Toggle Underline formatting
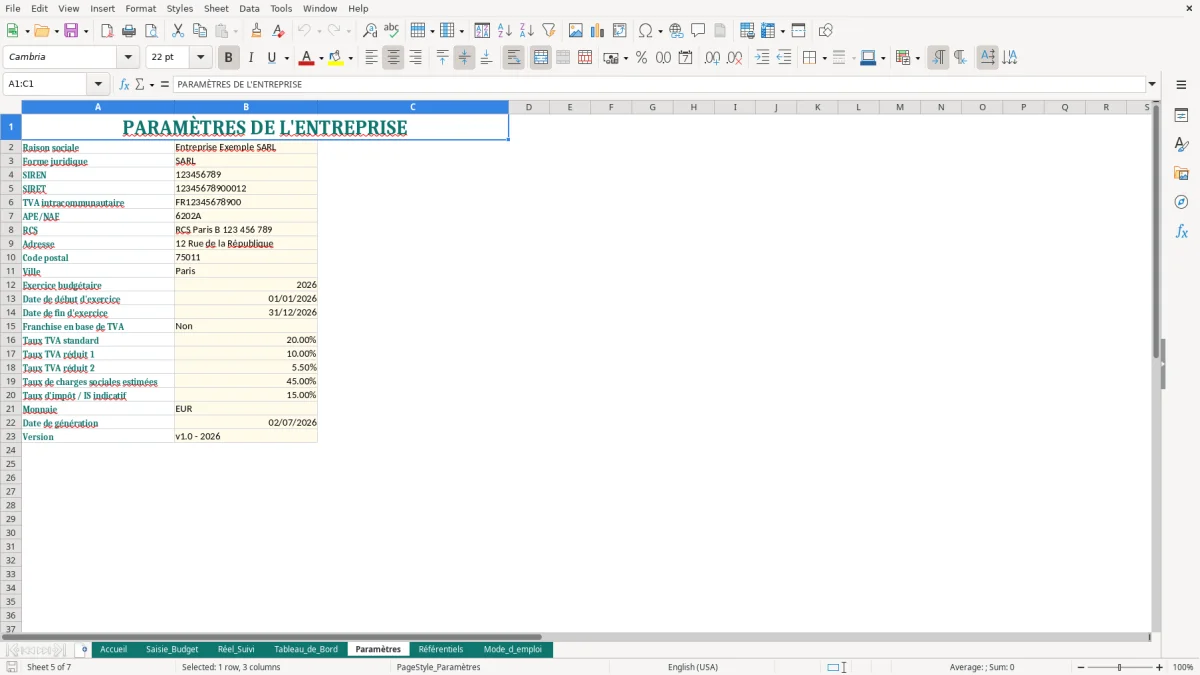This screenshot has width=1200, height=675. click(x=271, y=58)
